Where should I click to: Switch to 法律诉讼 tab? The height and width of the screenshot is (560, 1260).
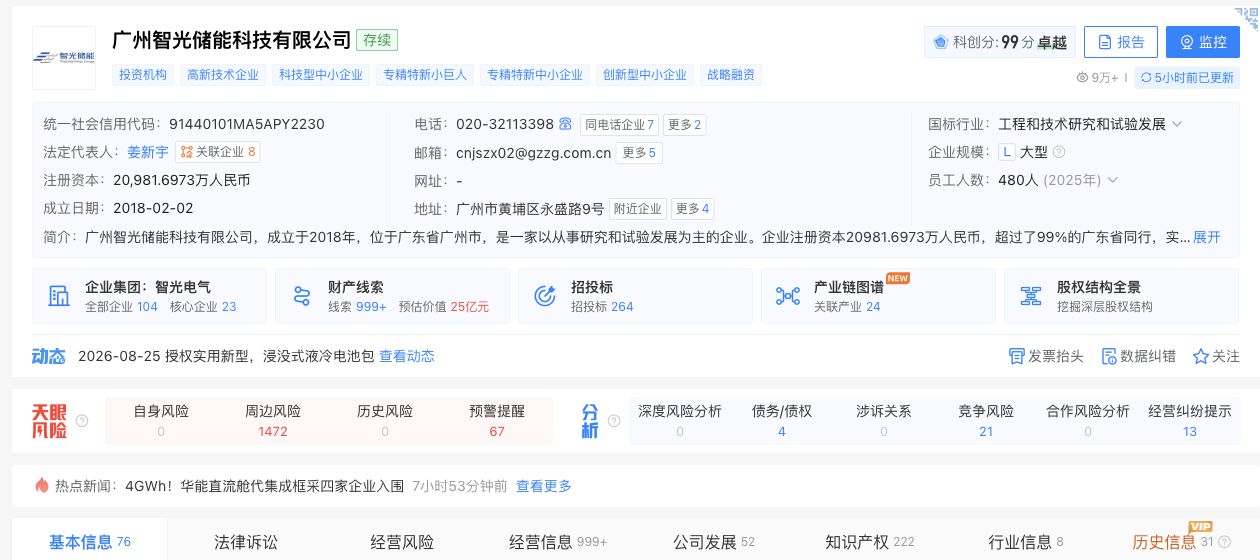tap(246, 542)
